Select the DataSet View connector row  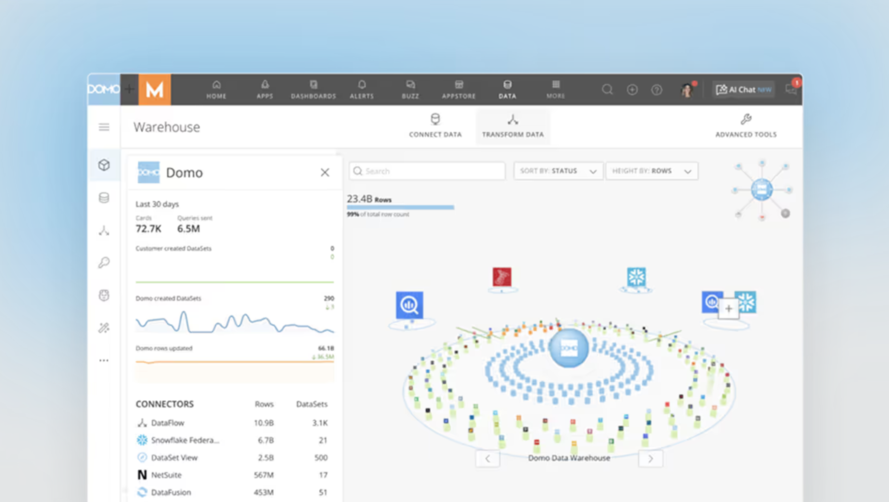[x=232, y=457]
